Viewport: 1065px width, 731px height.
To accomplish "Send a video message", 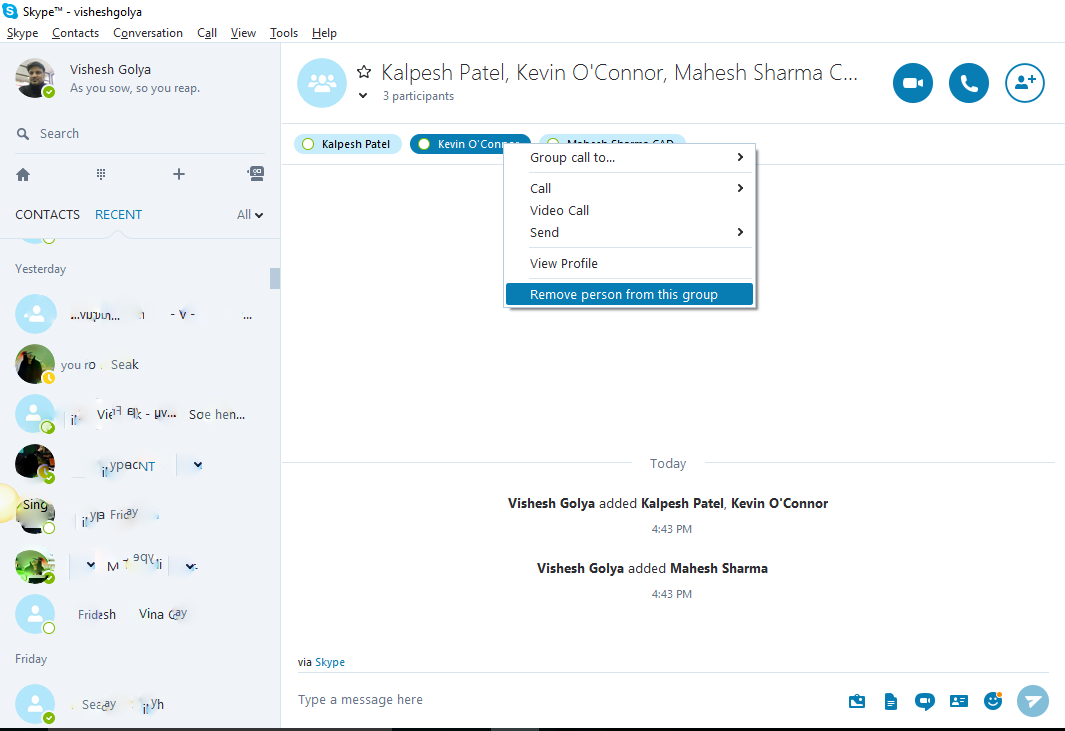I will click(924, 701).
